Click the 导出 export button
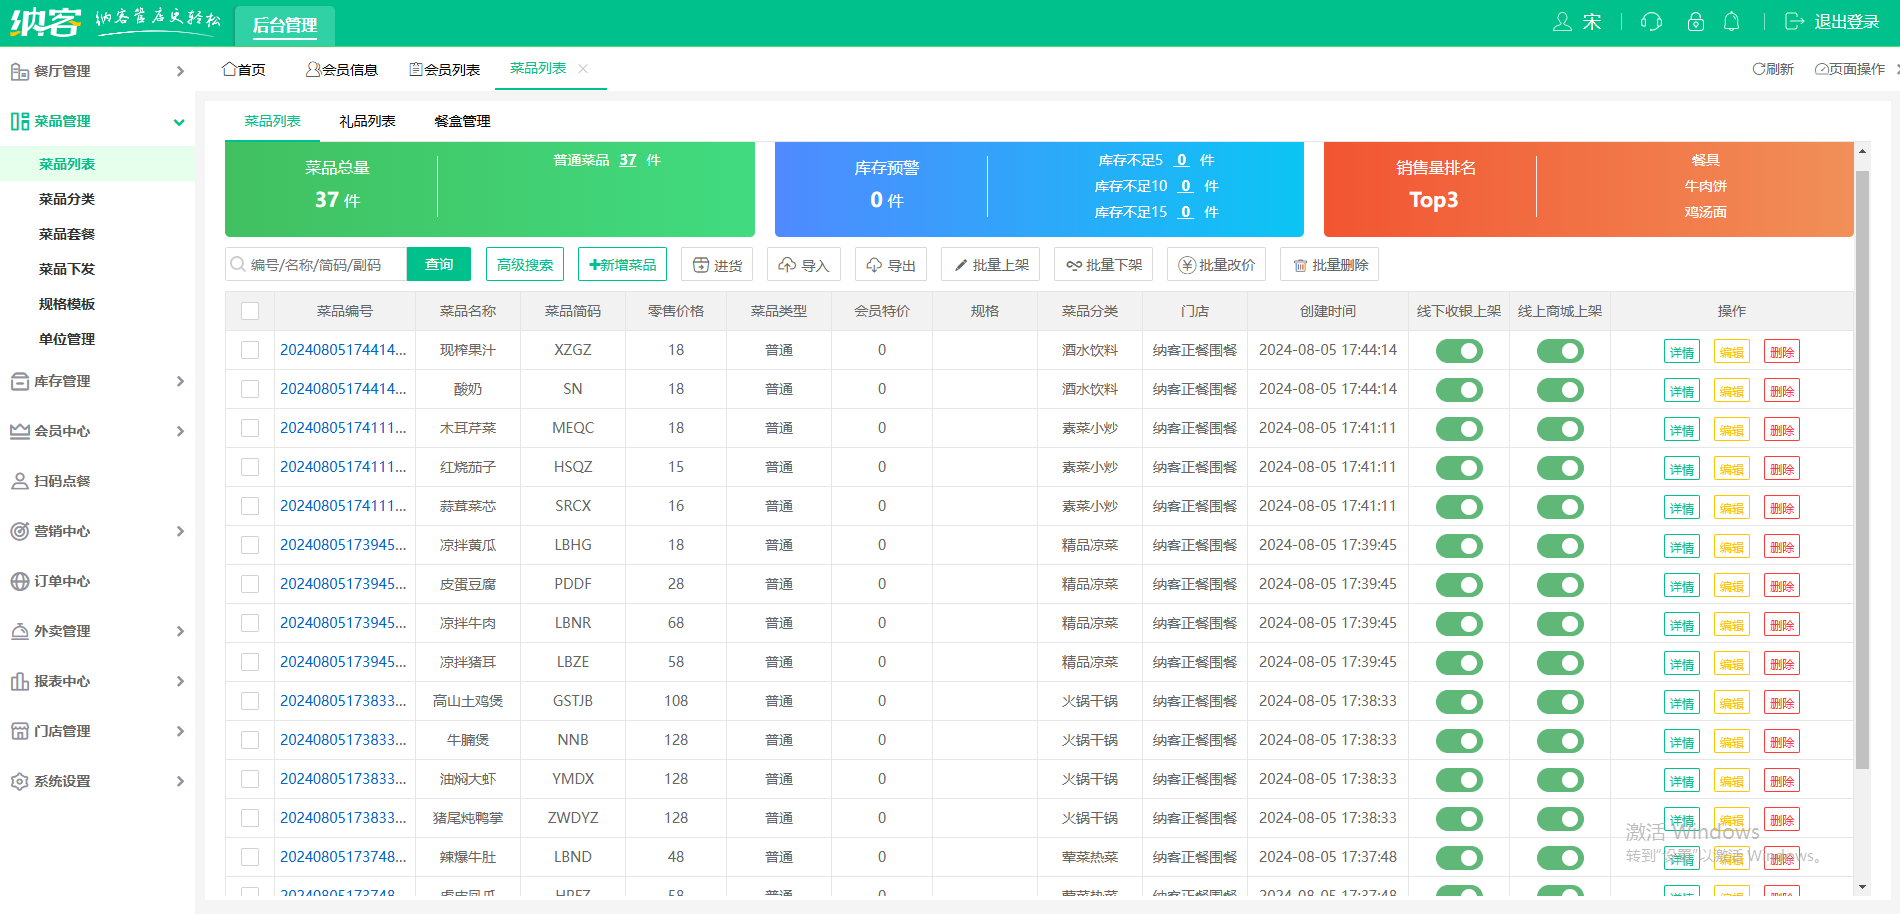Viewport: 1900px width, 914px height. pyautogui.click(x=891, y=265)
